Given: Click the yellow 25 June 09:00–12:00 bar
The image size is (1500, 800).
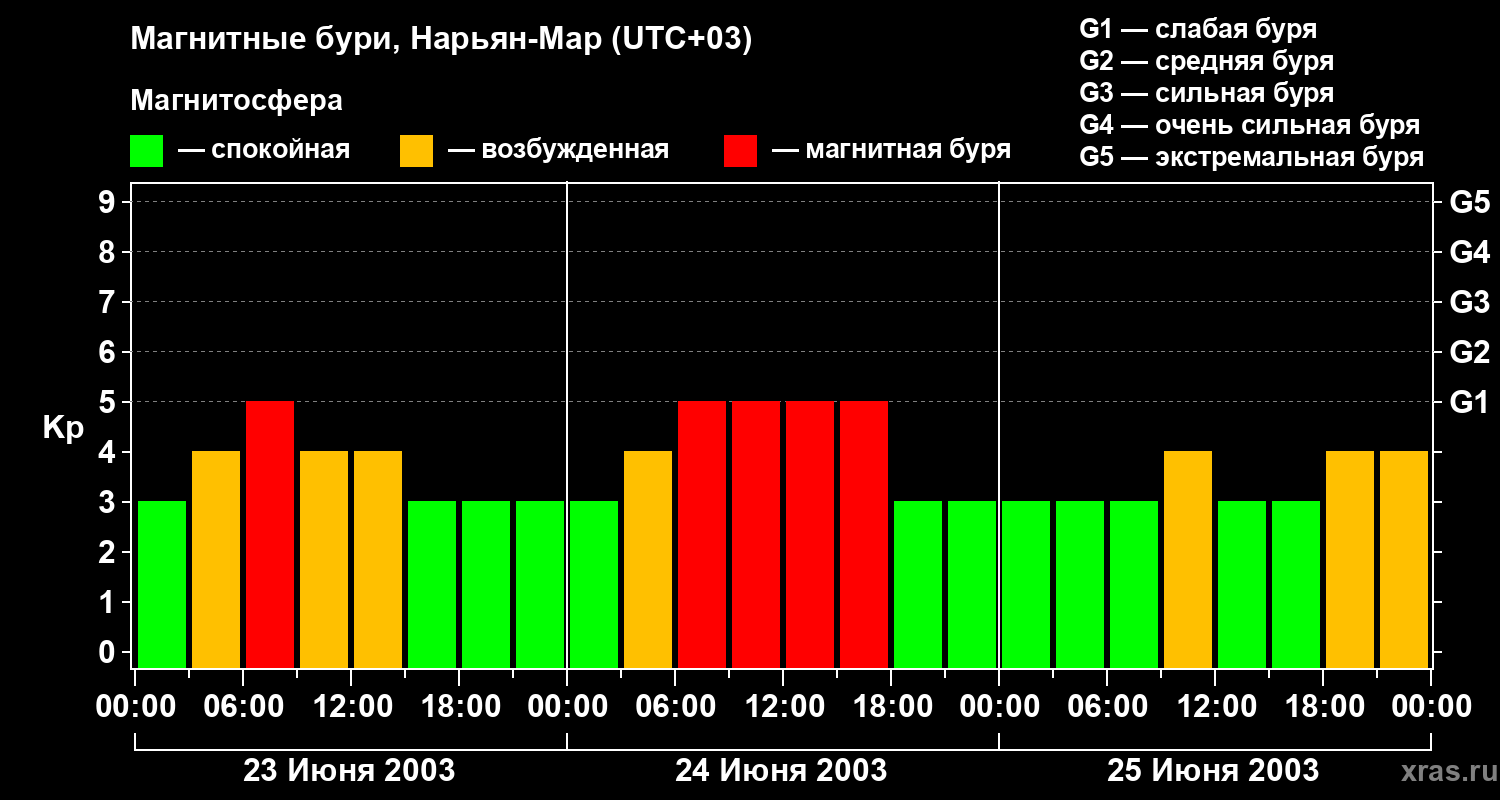Looking at the screenshot, I should click(1188, 559).
